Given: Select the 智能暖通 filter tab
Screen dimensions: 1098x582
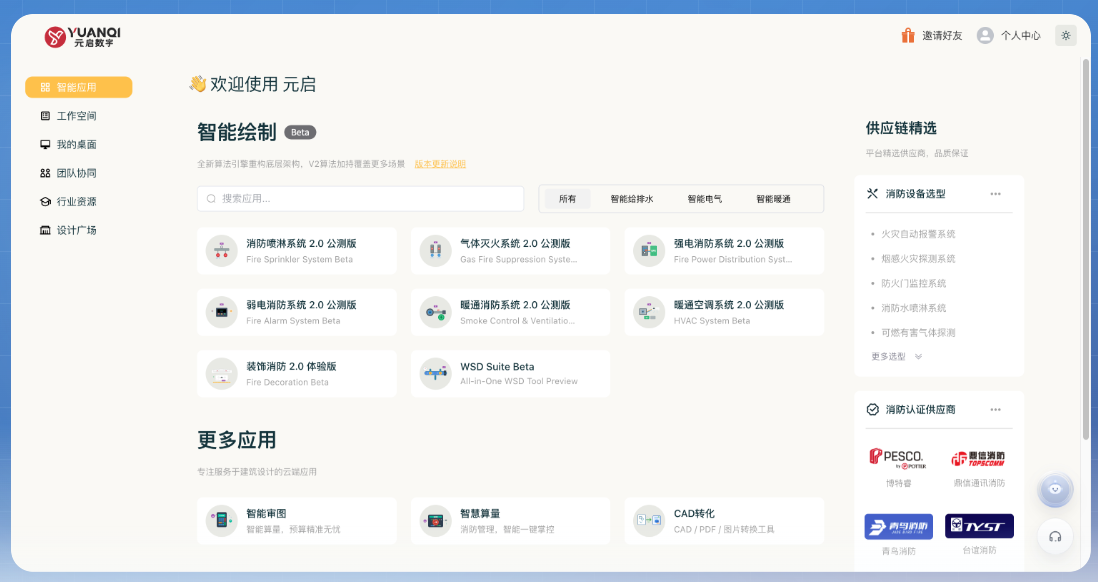Looking at the screenshot, I should tap(773, 199).
